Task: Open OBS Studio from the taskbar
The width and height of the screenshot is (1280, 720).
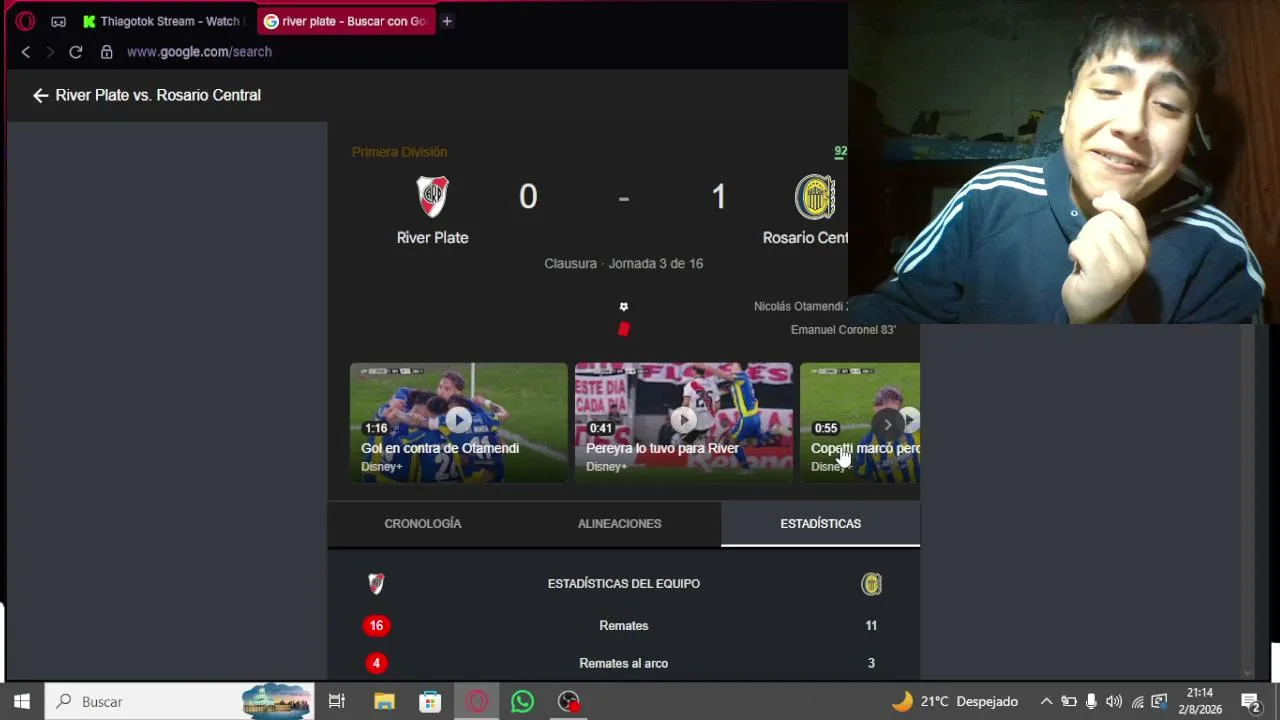Action: tap(569, 702)
